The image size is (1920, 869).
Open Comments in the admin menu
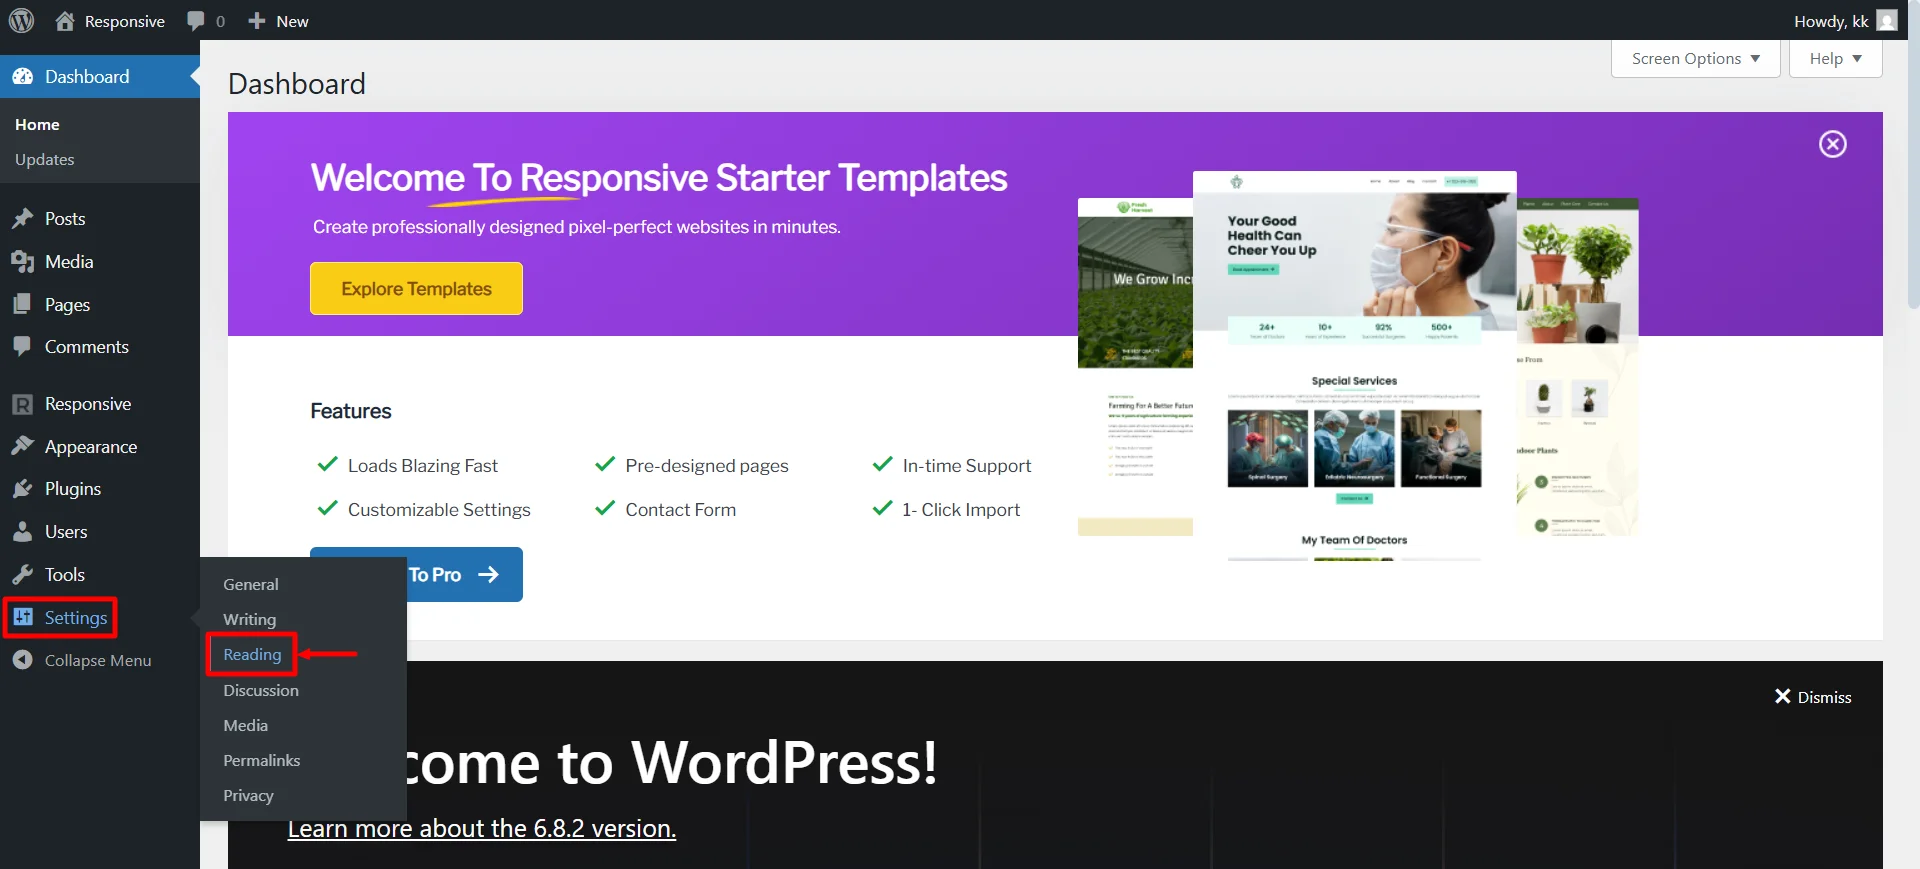tap(87, 347)
